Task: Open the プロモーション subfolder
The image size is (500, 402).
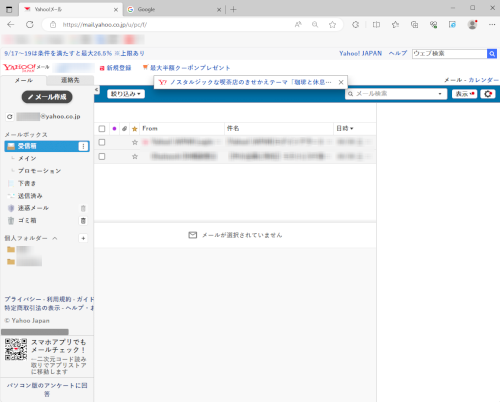Action: [39, 171]
